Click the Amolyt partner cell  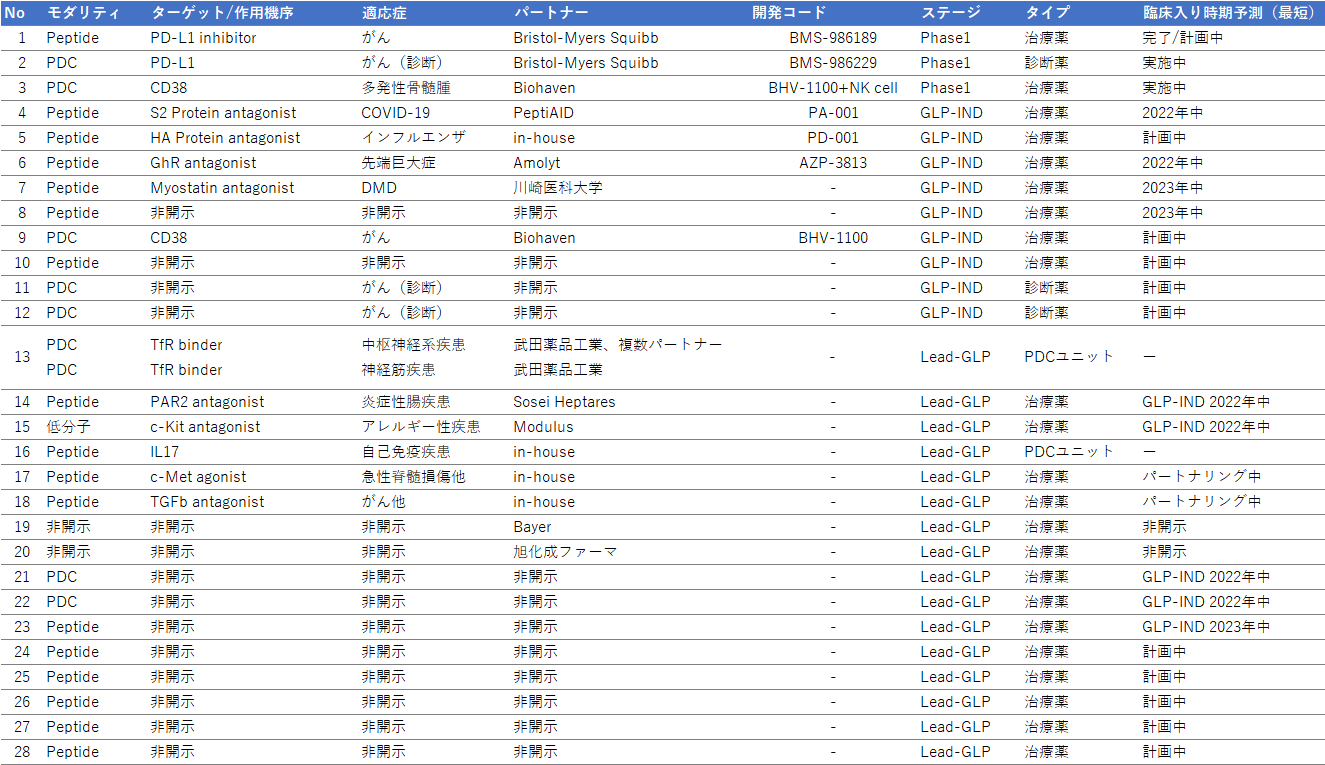pos(537,163)
